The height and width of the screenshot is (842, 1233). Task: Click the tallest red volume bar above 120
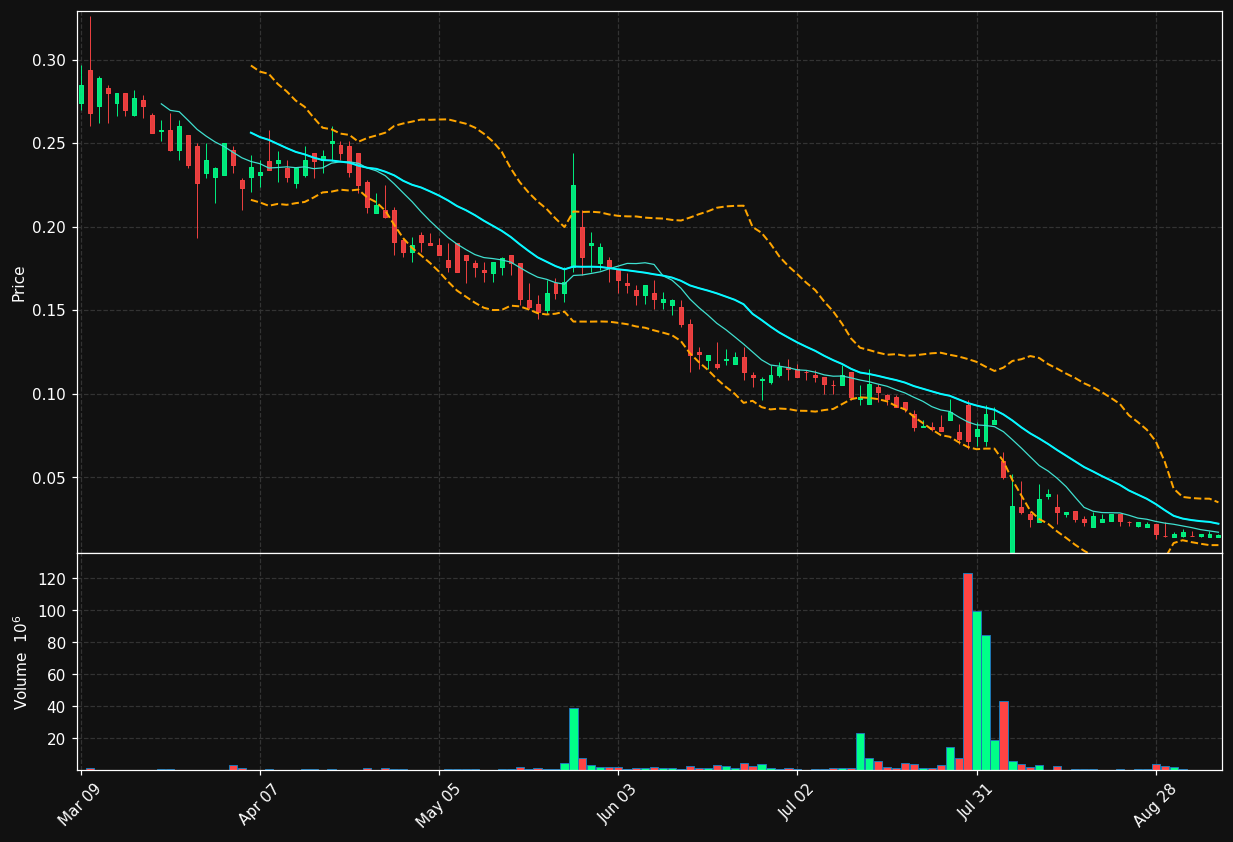pos(968,672)
